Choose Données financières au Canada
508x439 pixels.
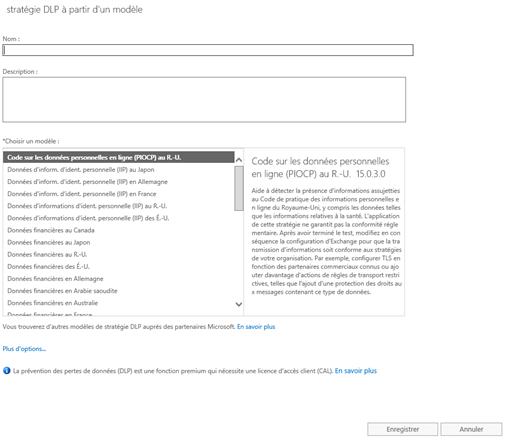click(x=119, y=230)
